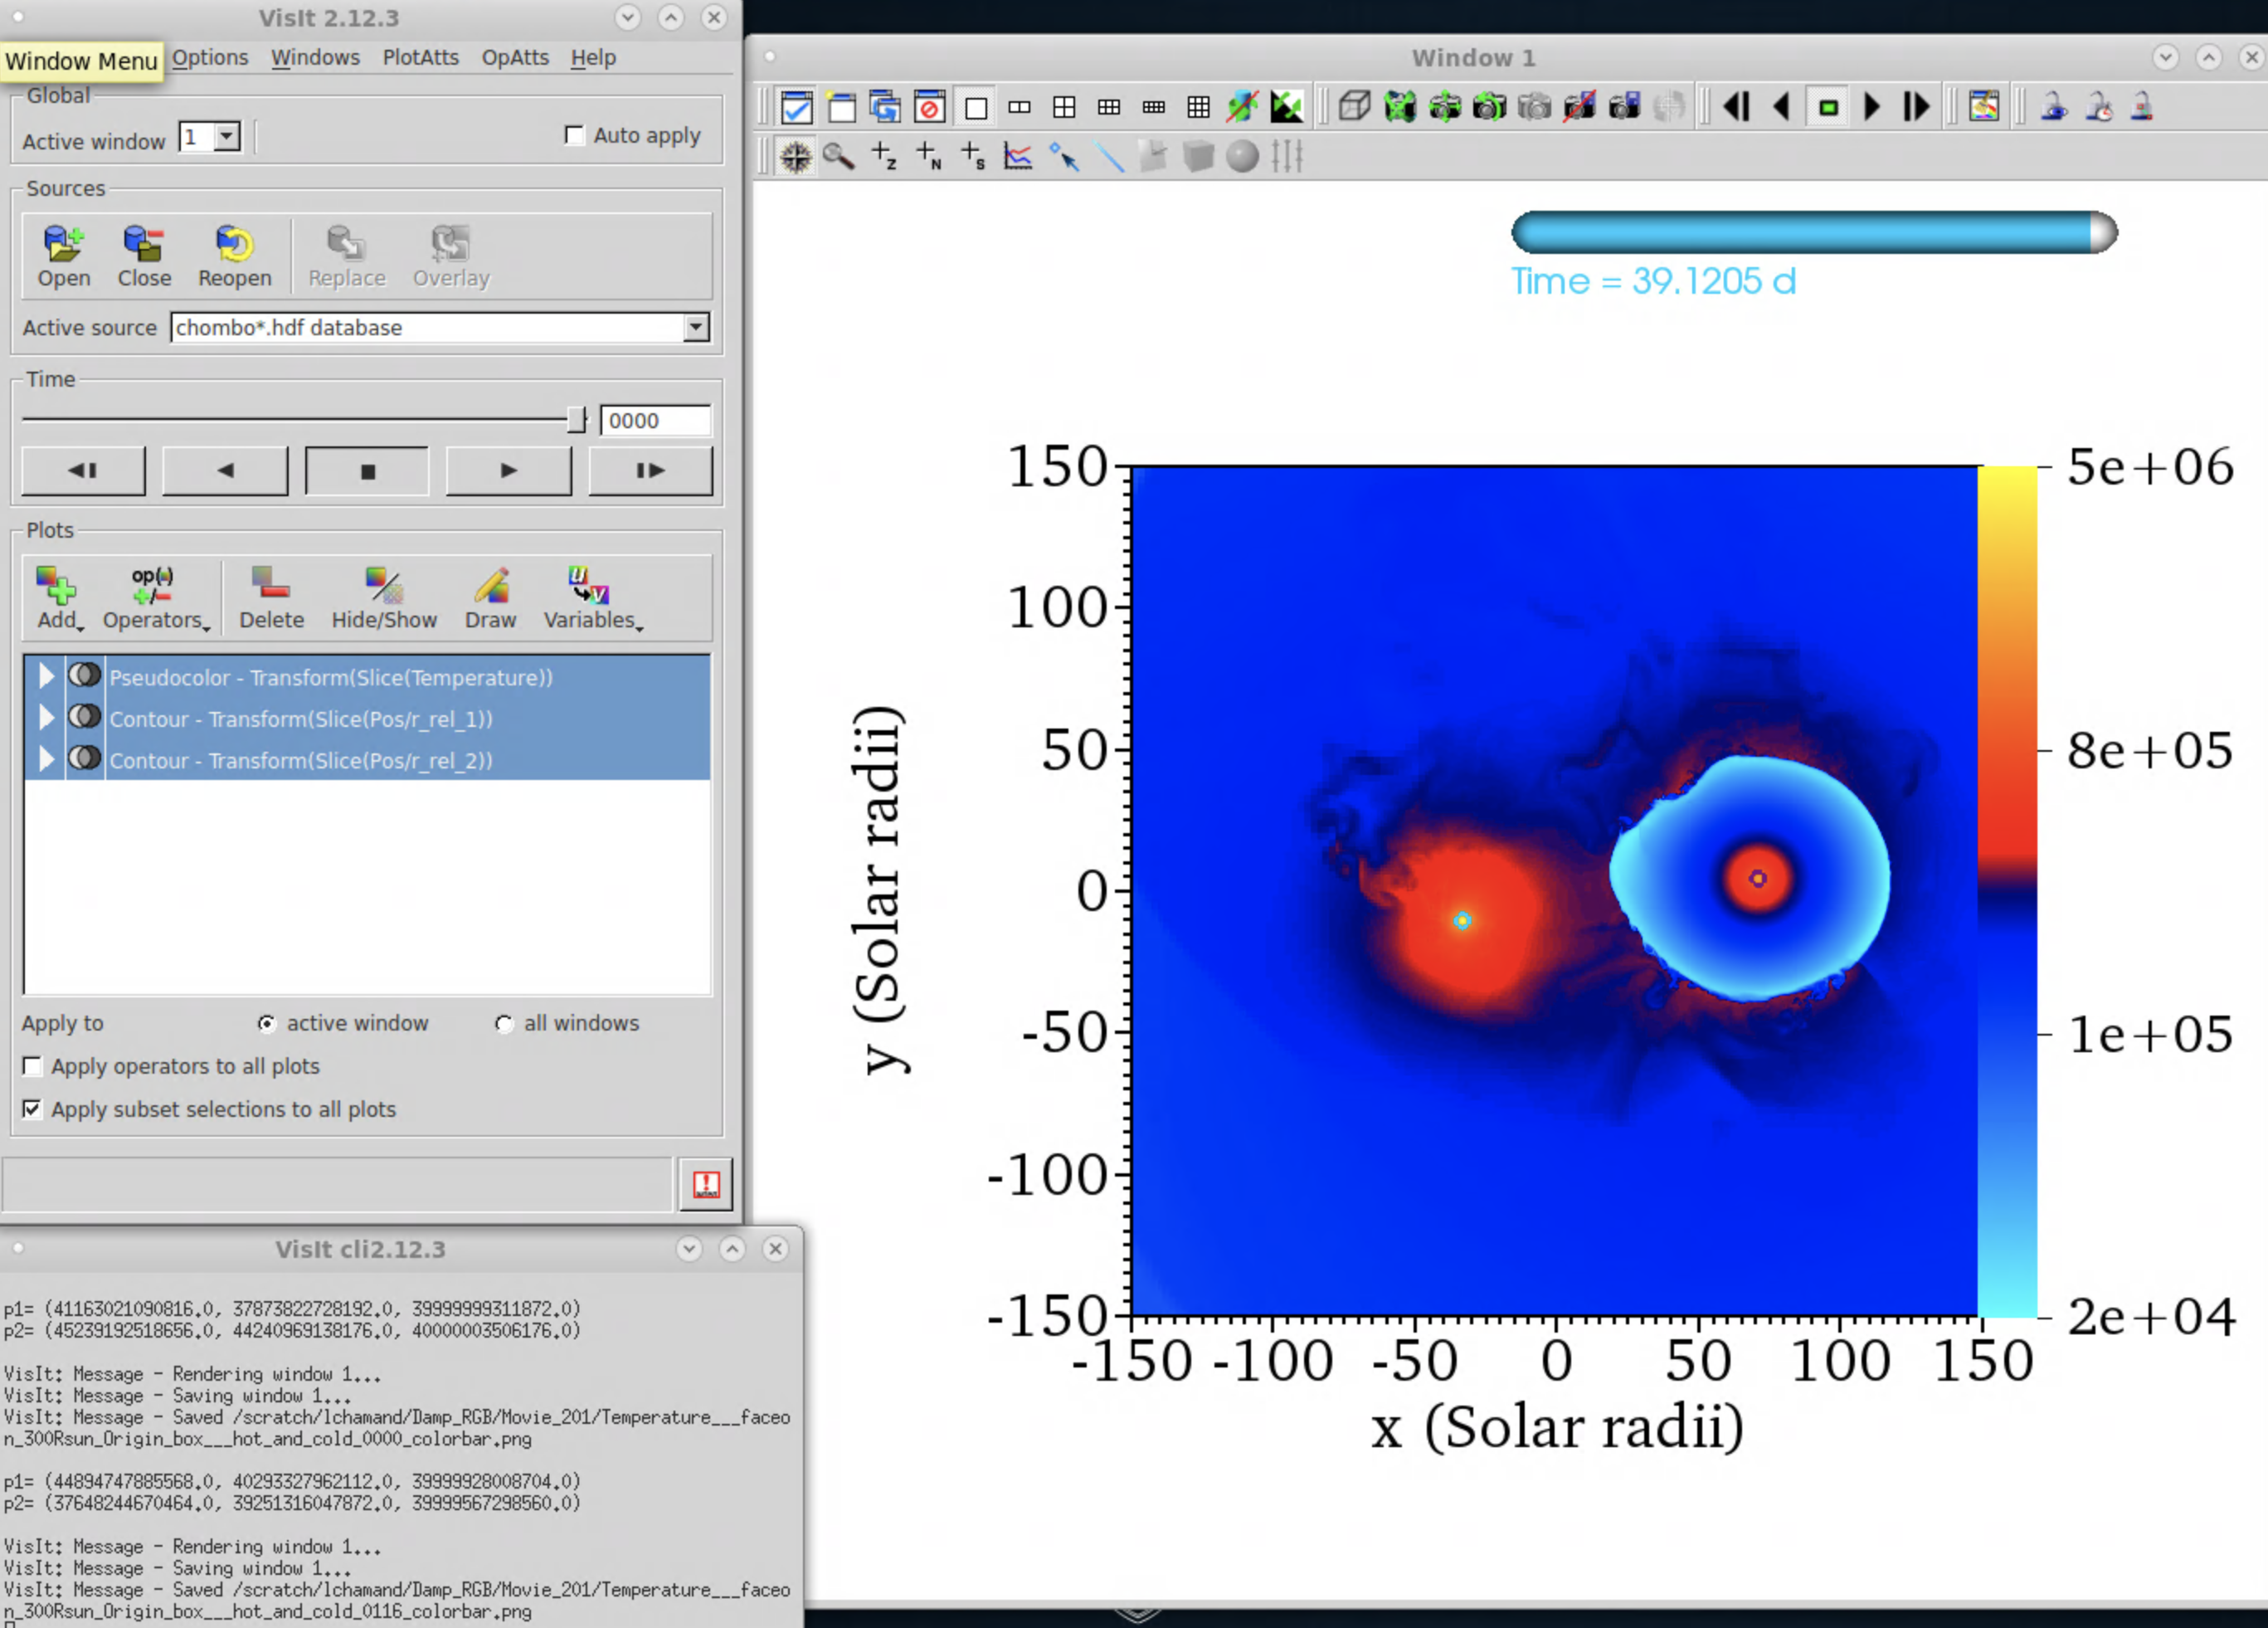Select the active window radio button
This screenshot has height=1628, width=2268.
(266, 1023)
